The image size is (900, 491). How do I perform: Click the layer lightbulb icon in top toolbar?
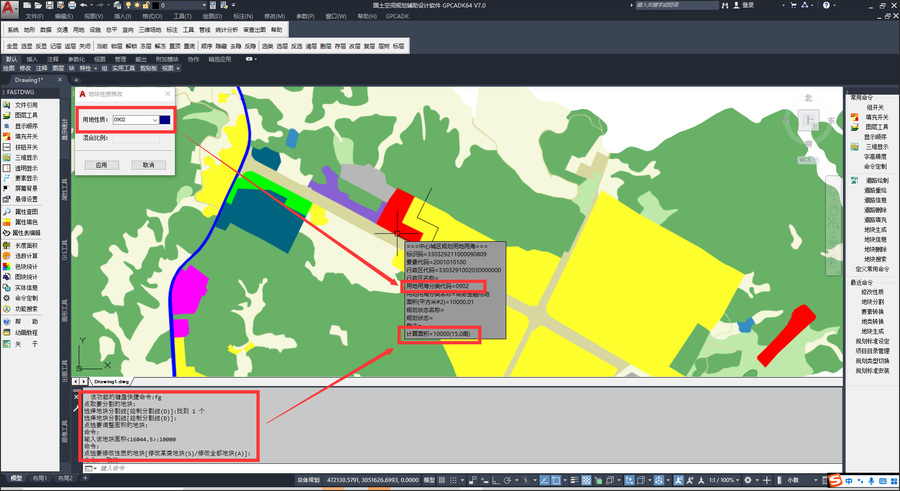click(127, 5)
